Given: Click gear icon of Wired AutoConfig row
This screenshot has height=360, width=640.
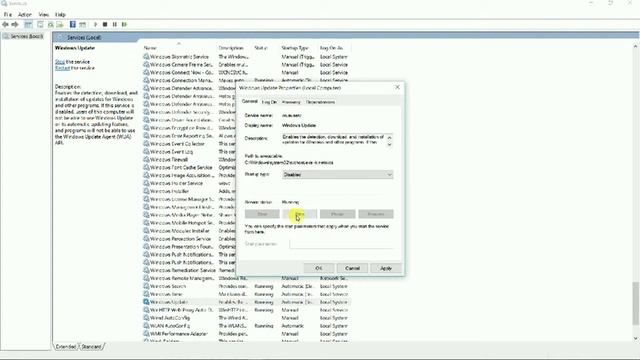Looking at the screenshot, I should click(x=146, y=318).
